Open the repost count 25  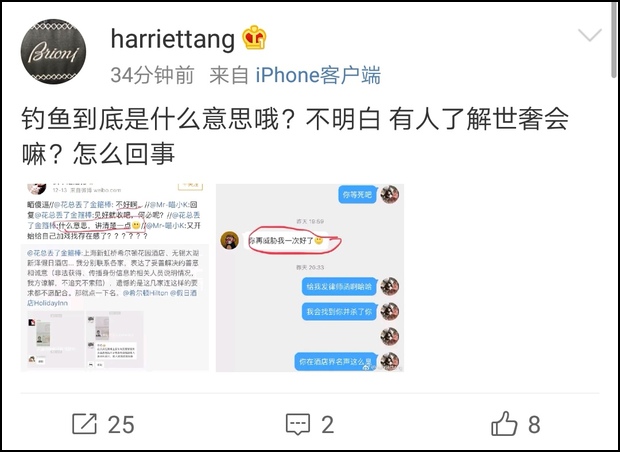point(121,425)
